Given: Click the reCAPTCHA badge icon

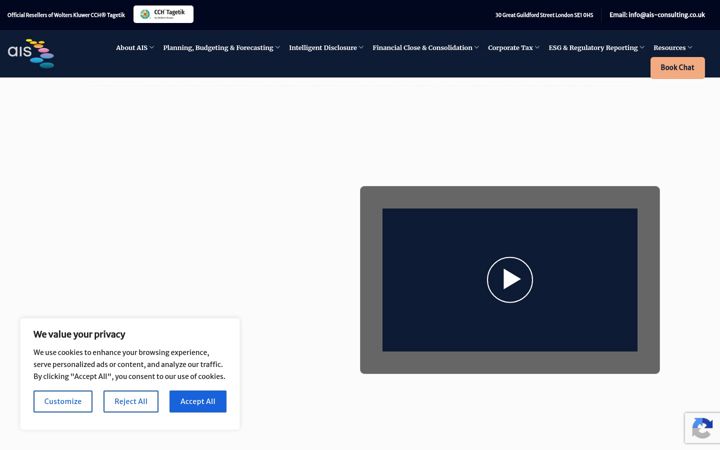Looking at the screenshot, I should tap(702, 428).
